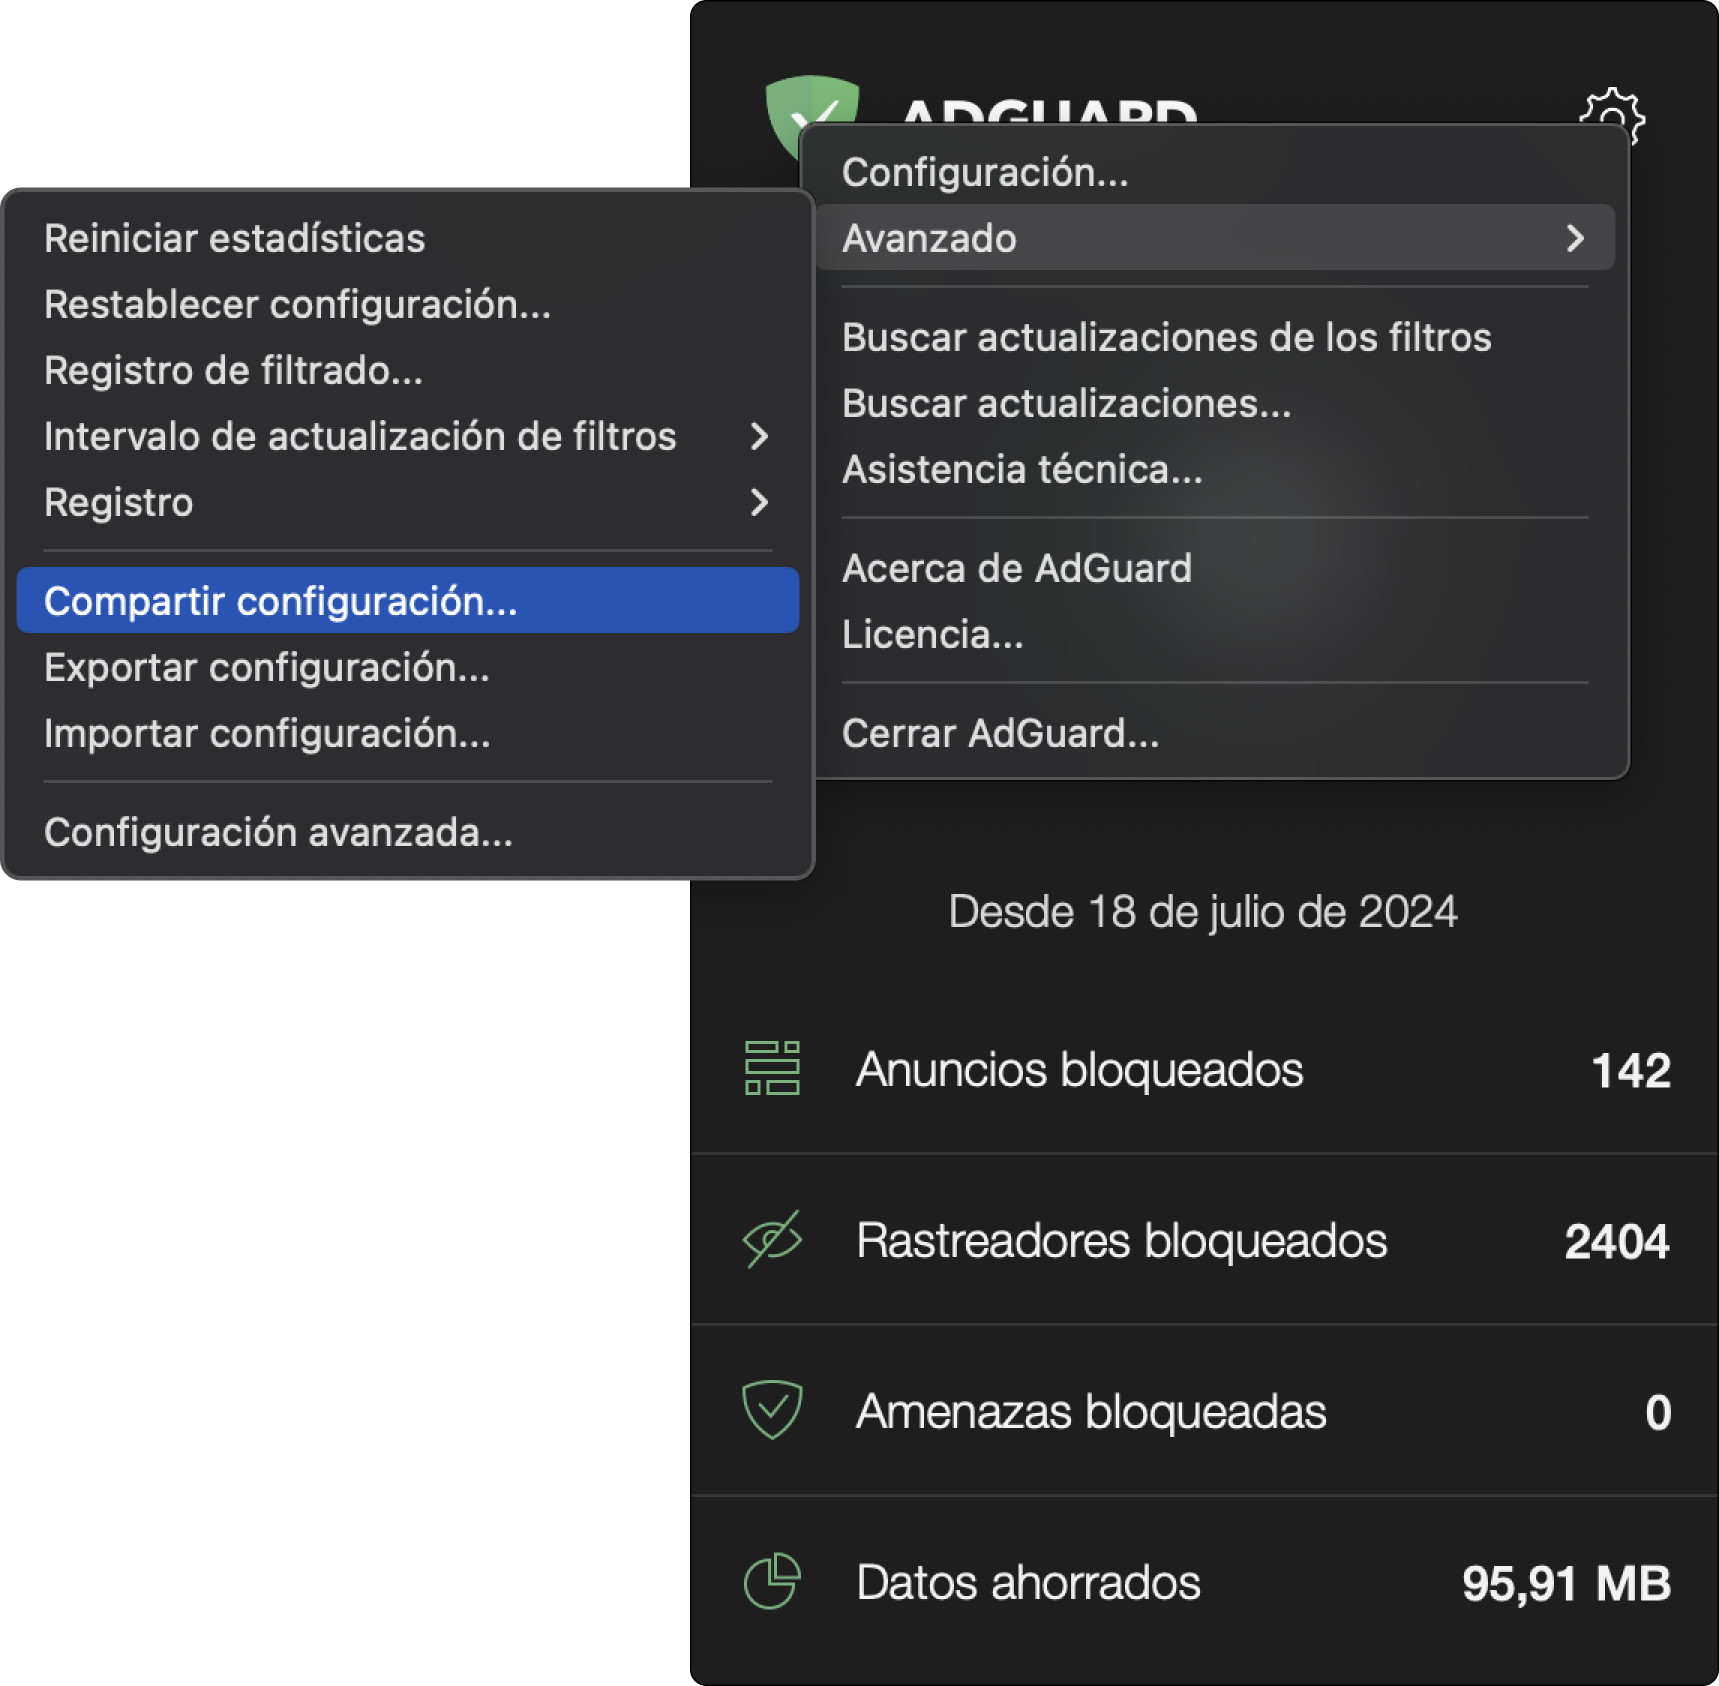The height and width of the screenshot is (1686, 1719).
Task: Click Datos ahorrados label
Action: (x=1028, y=1582)
